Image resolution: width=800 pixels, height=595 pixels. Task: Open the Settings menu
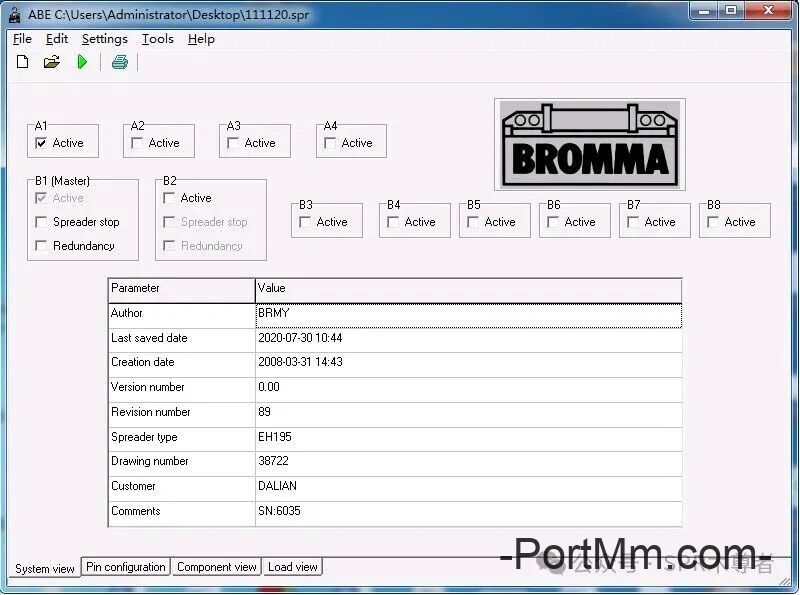coord(104,39)
